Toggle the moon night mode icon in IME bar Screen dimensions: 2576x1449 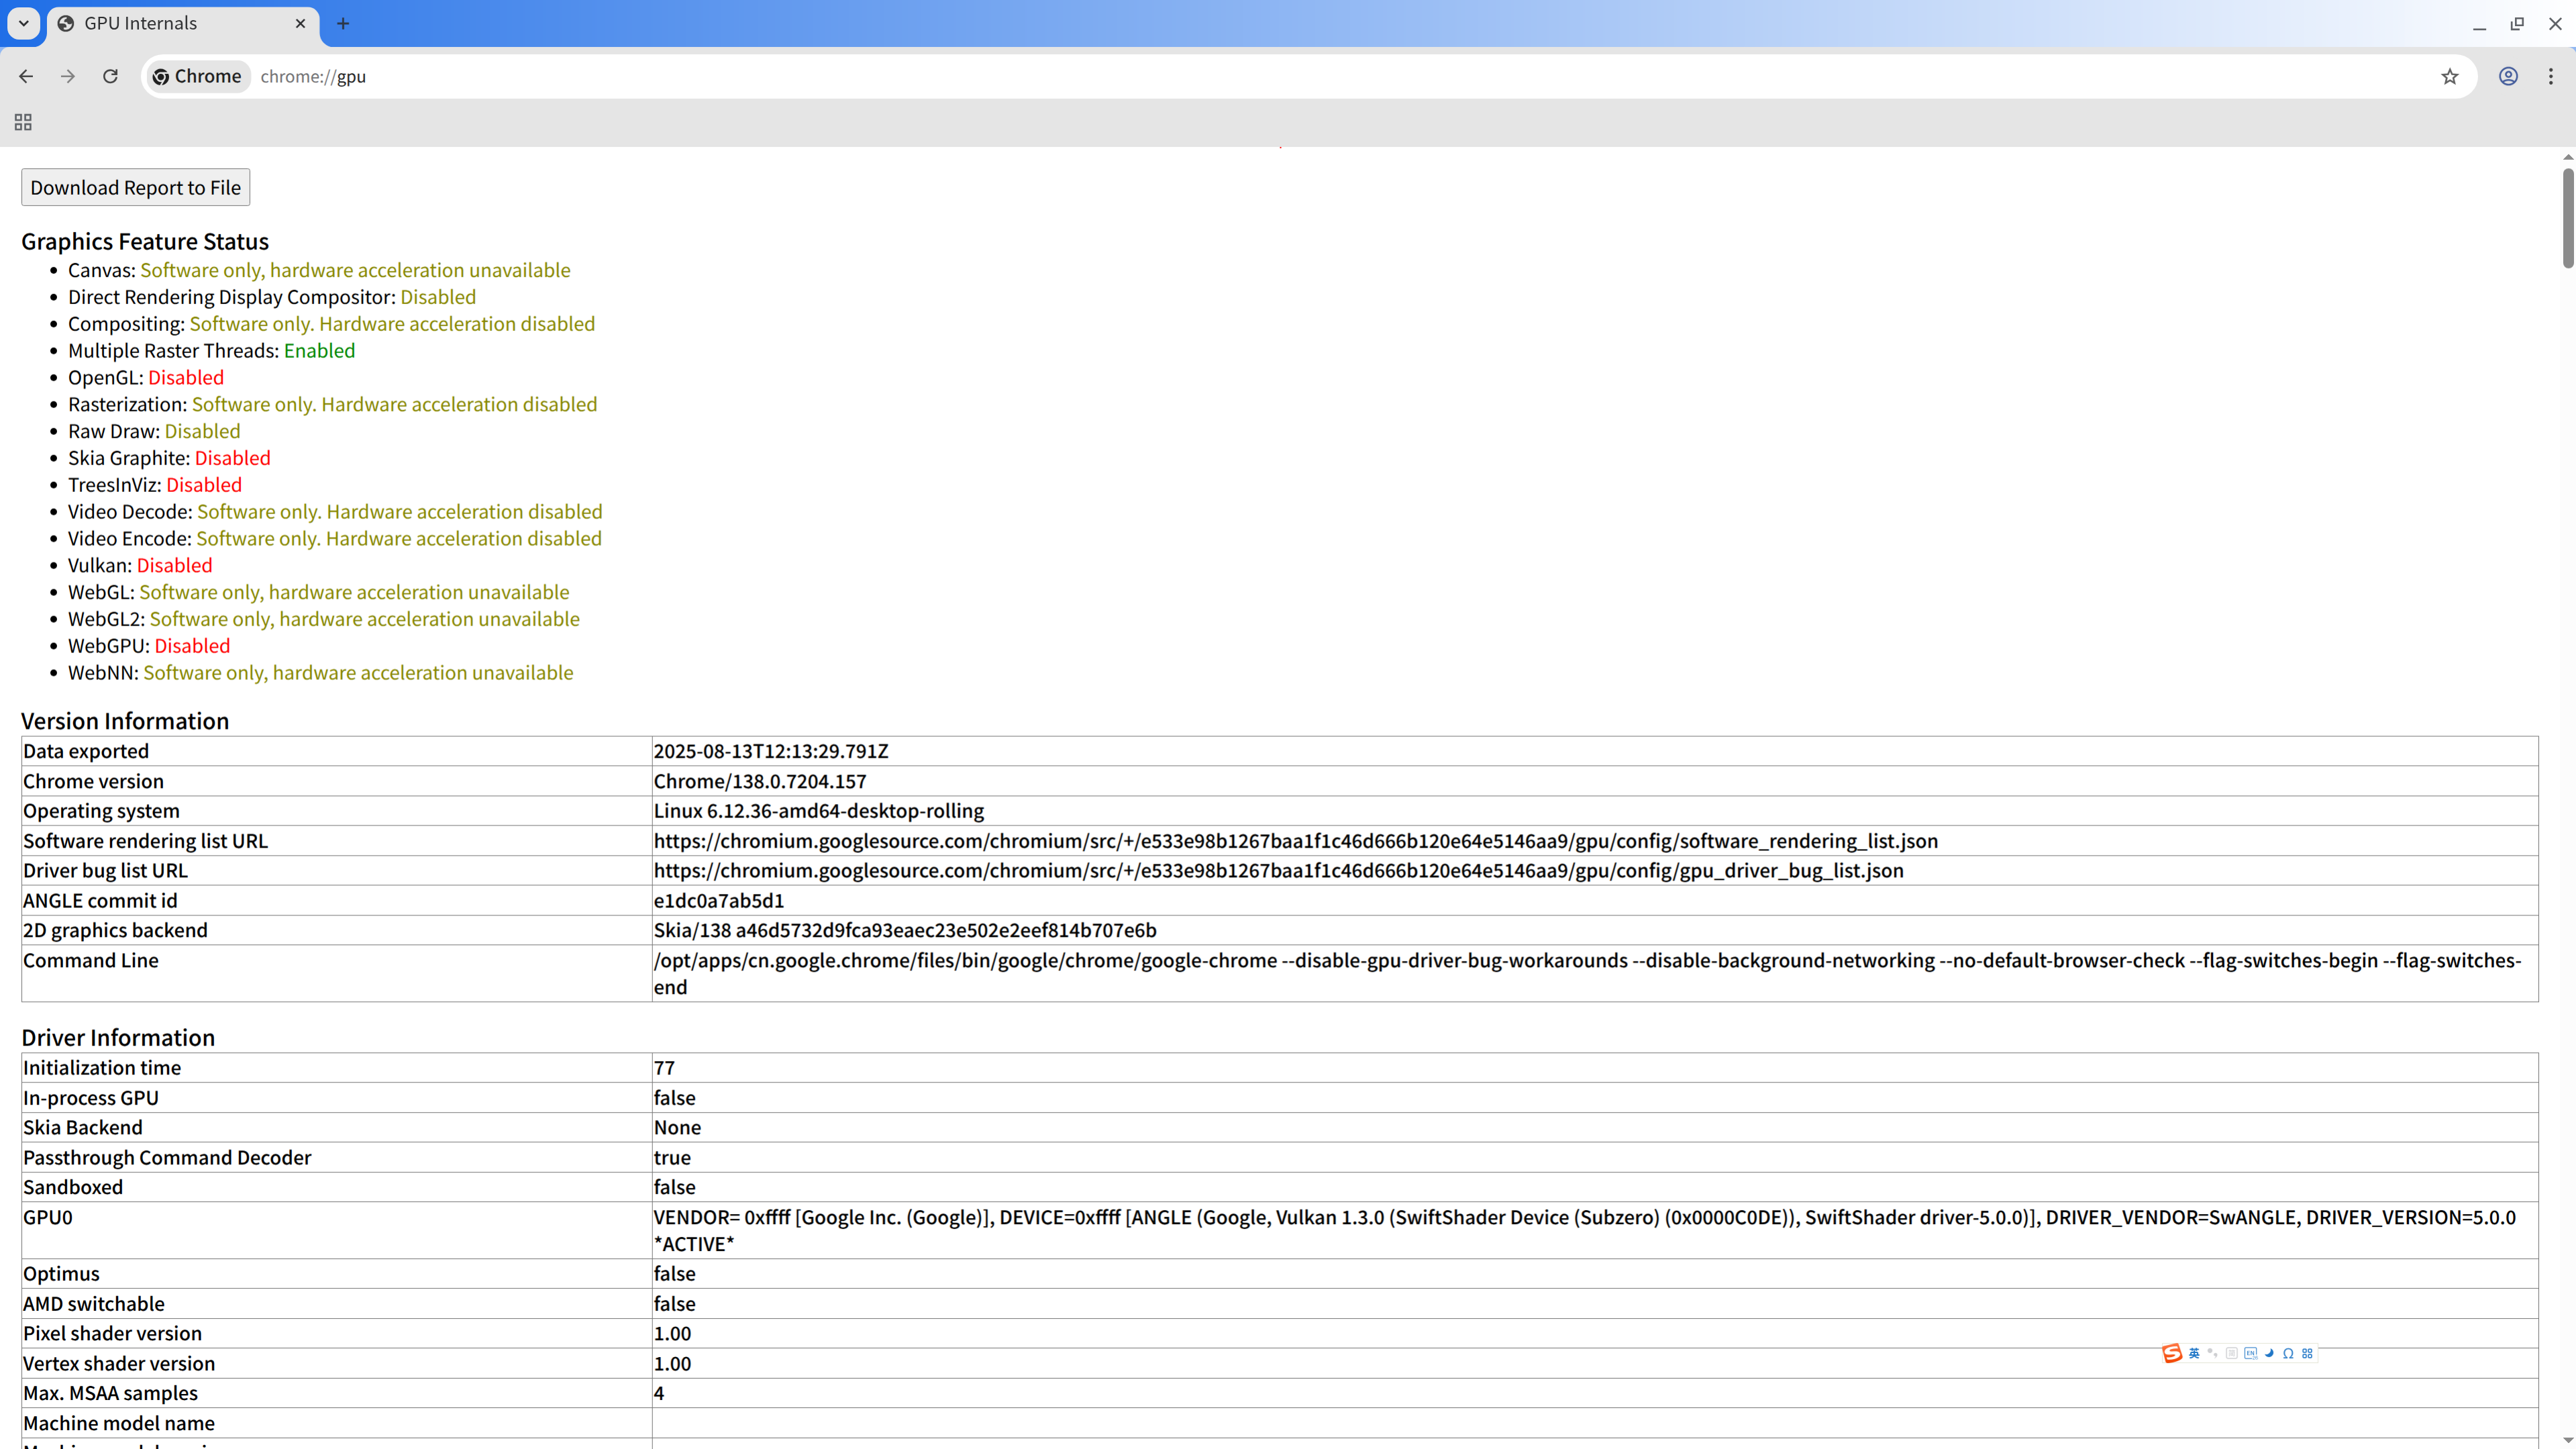pyautogui.click(x=2270, y=1353)
